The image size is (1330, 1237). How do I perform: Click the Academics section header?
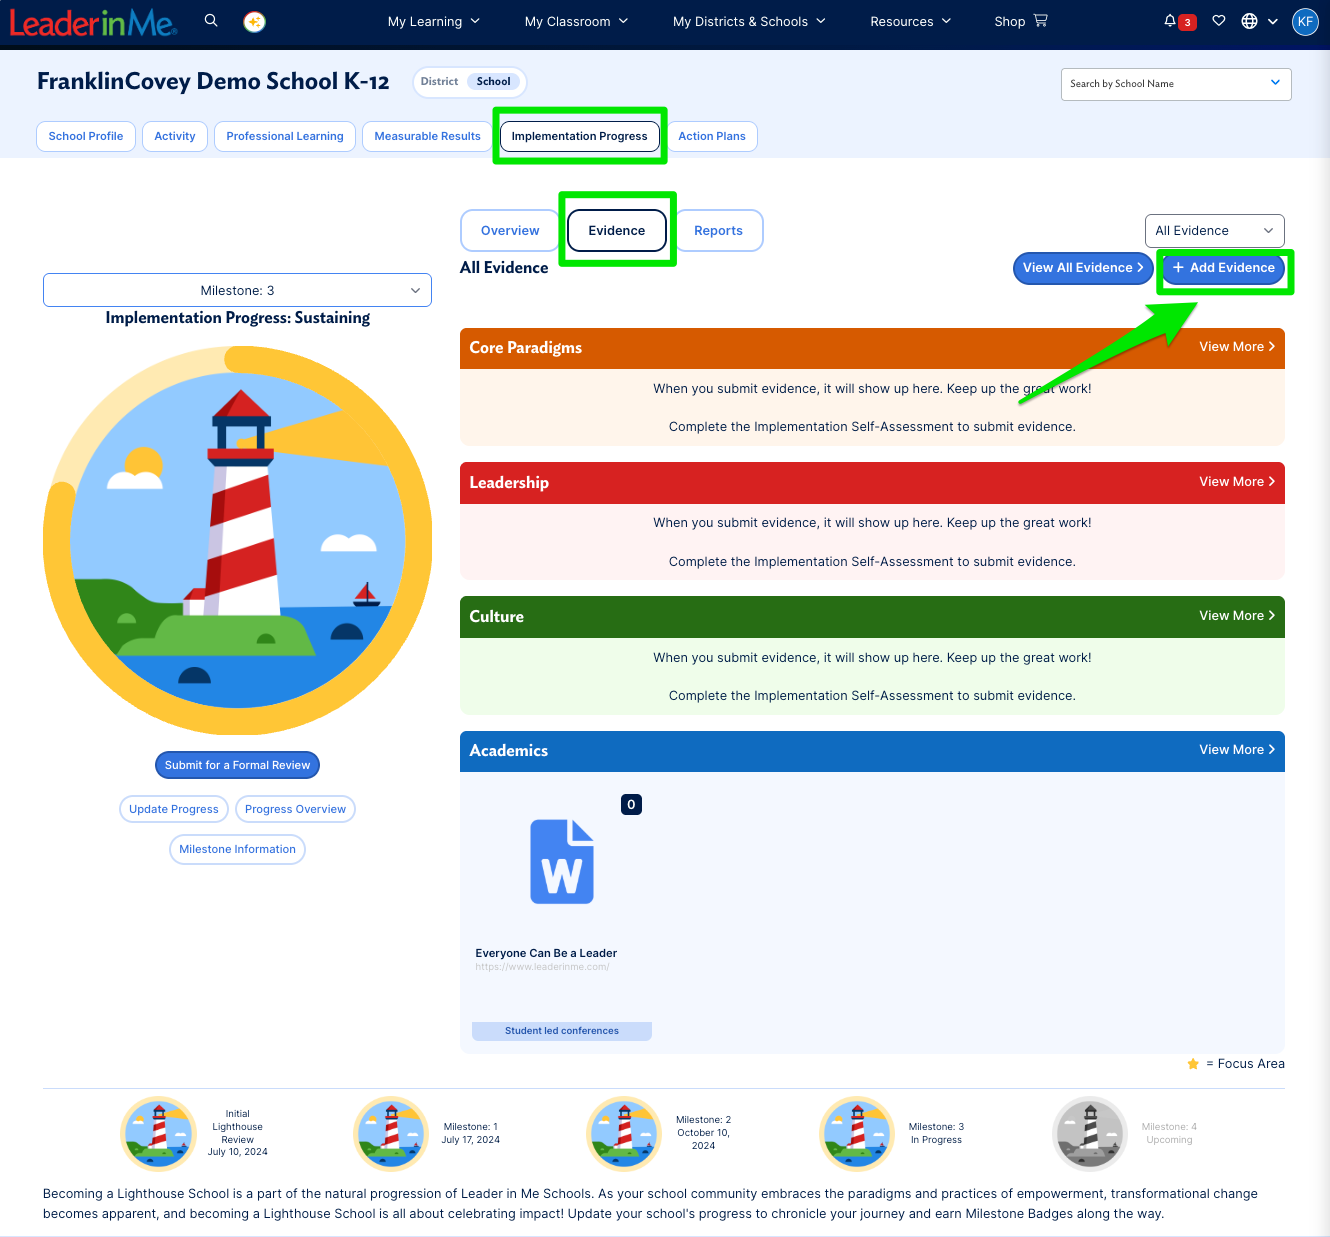872,751
